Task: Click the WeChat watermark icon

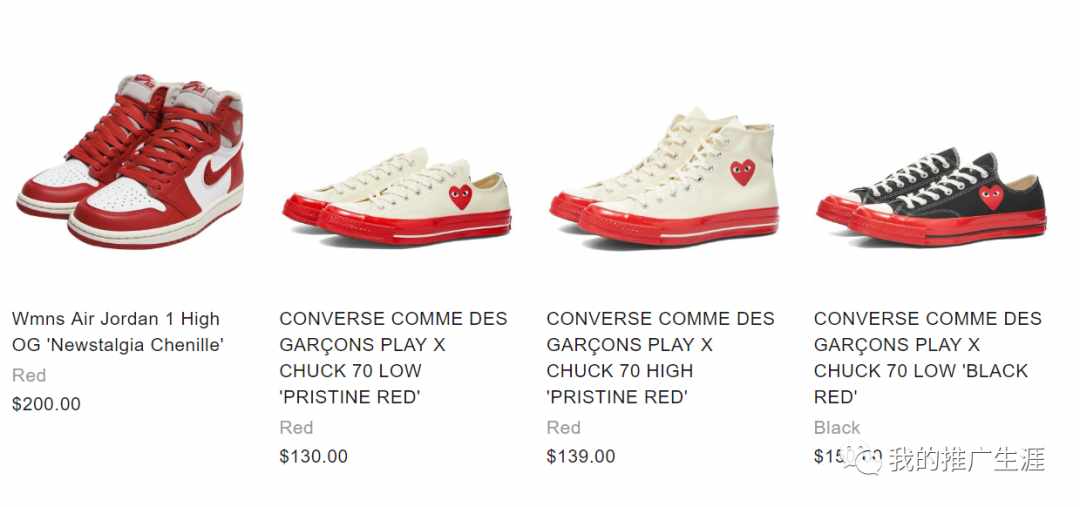Action: click(864, 460)
